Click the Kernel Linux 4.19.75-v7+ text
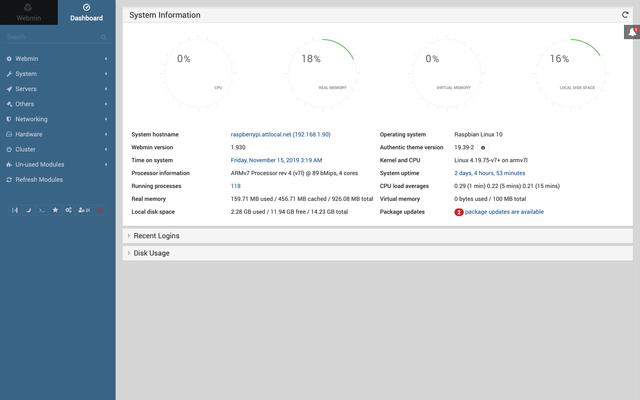 pos(491,160)
